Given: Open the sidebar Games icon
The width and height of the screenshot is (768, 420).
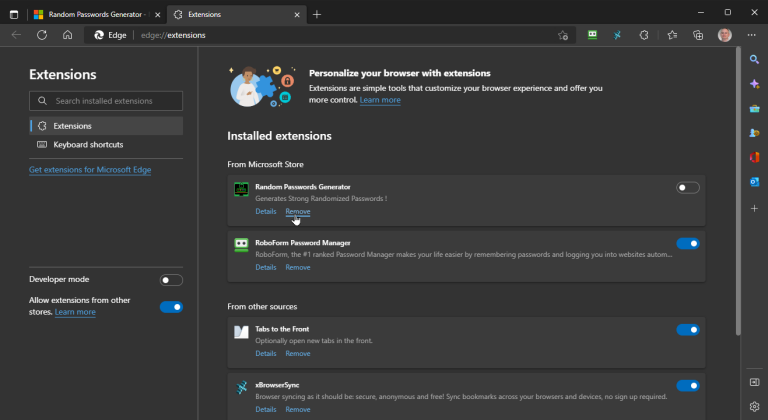Looking at the screenshot, I should (x=754, y=133).
